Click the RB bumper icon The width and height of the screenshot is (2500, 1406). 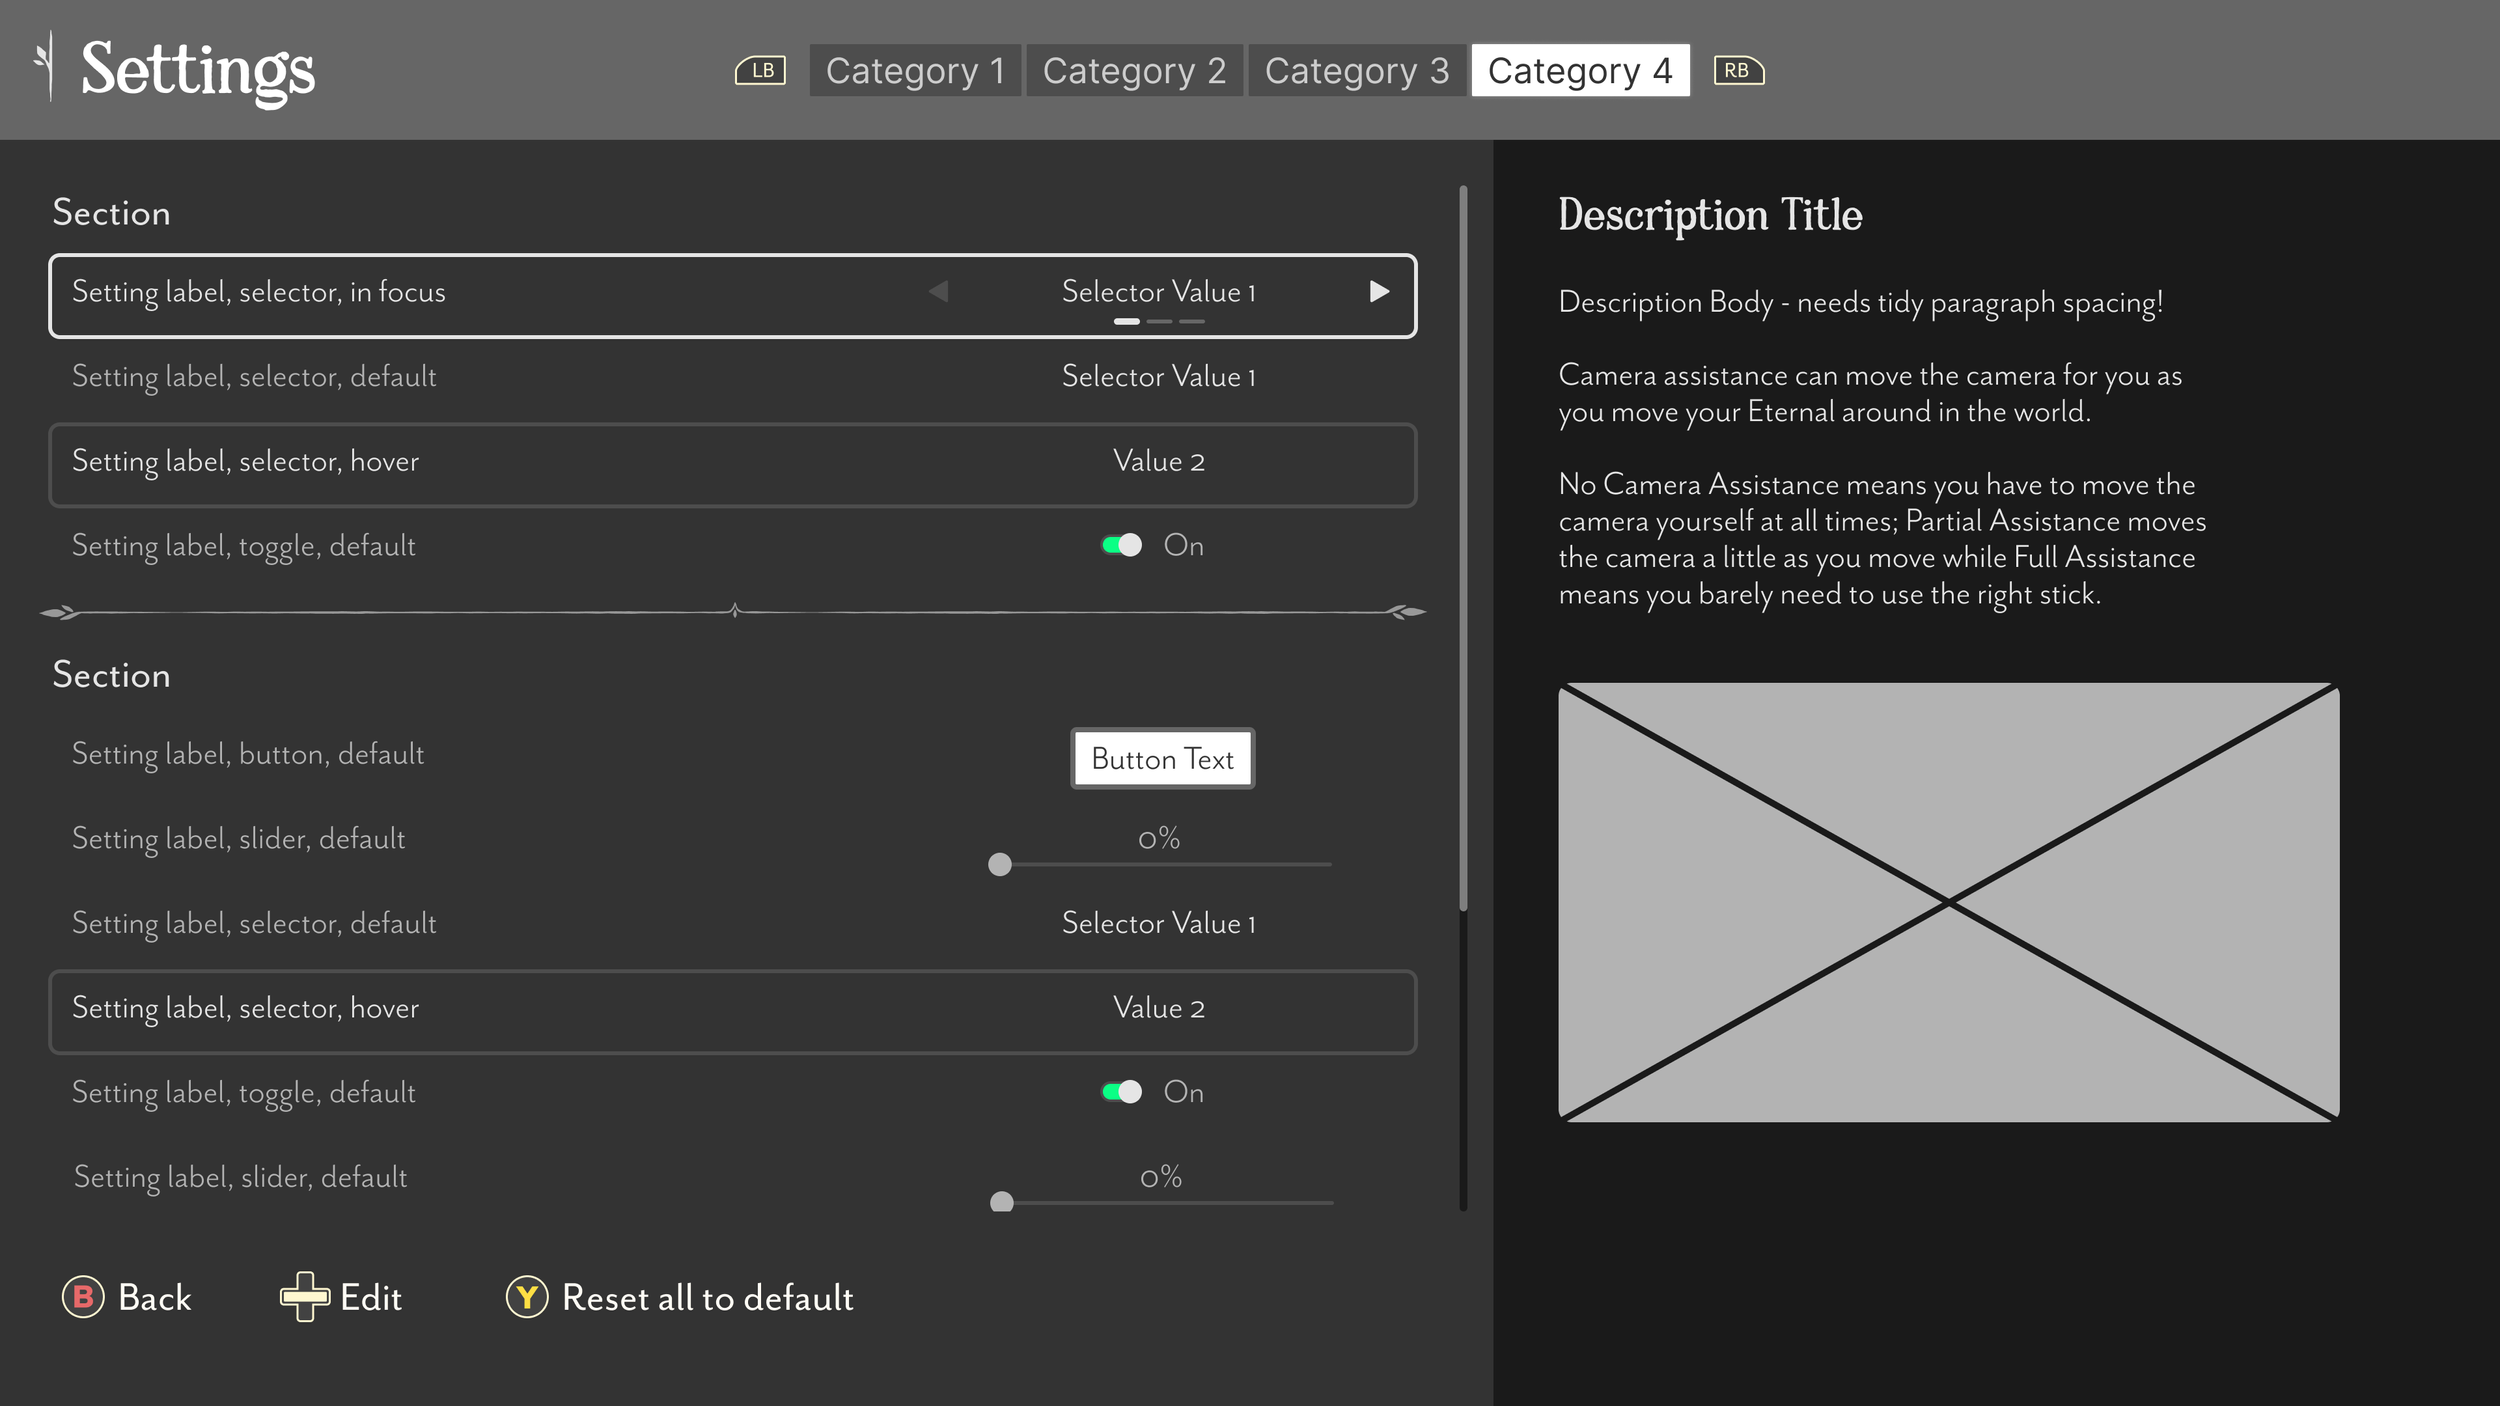1738,71
